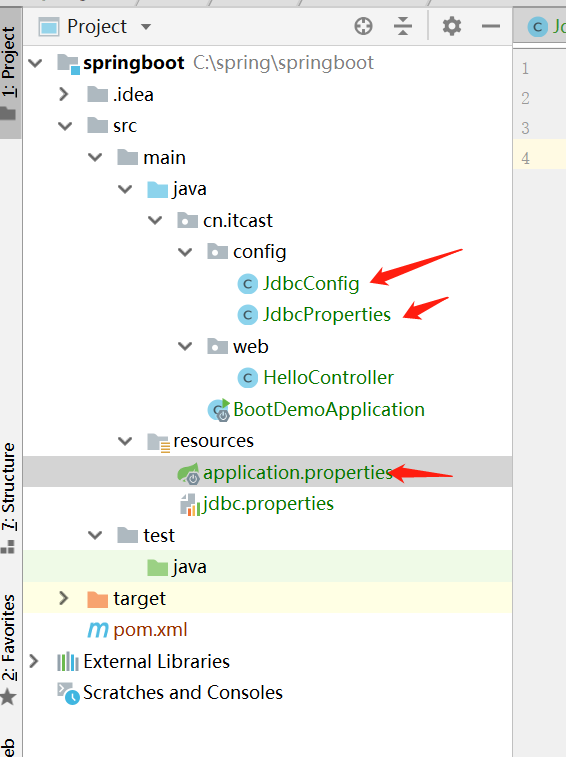Viewport: 566px width, 757px height.
Task: Click the pom.xml Maven icon
Action: click(x=98, y=630)
